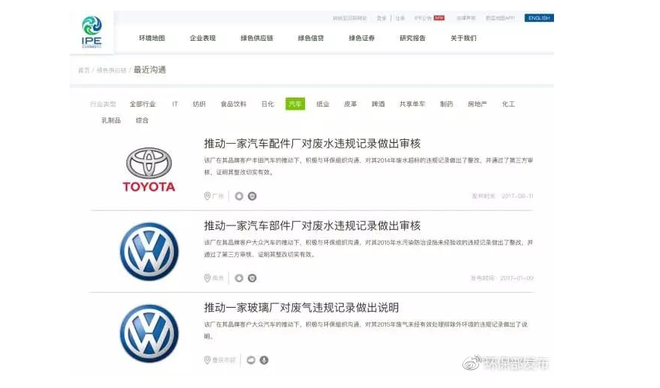660x388 pixels.
Task: Filter by 日化 industry
Action: pyautogui.click(x=267, y=104)
